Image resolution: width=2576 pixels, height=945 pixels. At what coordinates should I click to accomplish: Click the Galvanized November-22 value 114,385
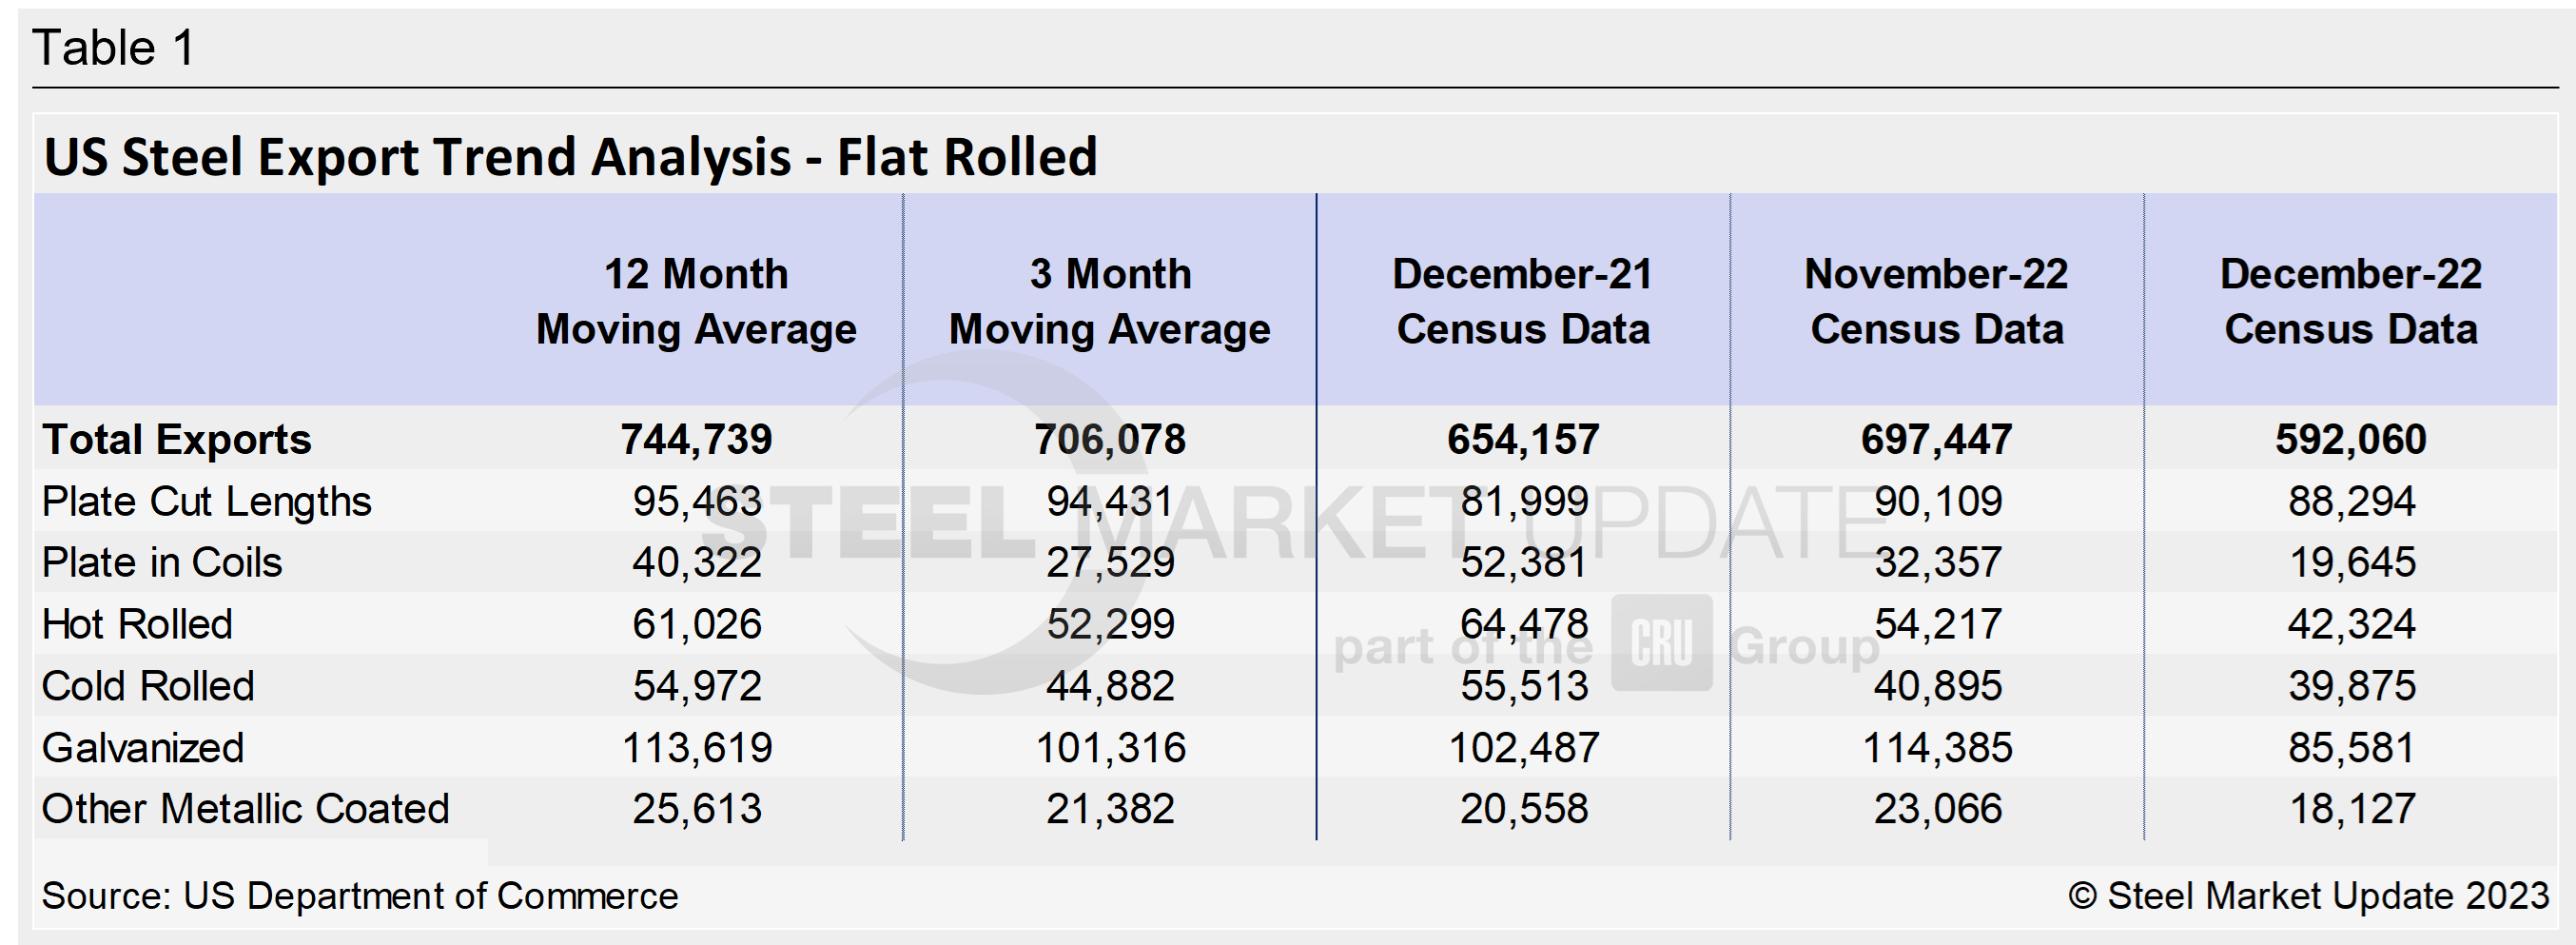click(x=1937, y=748)
